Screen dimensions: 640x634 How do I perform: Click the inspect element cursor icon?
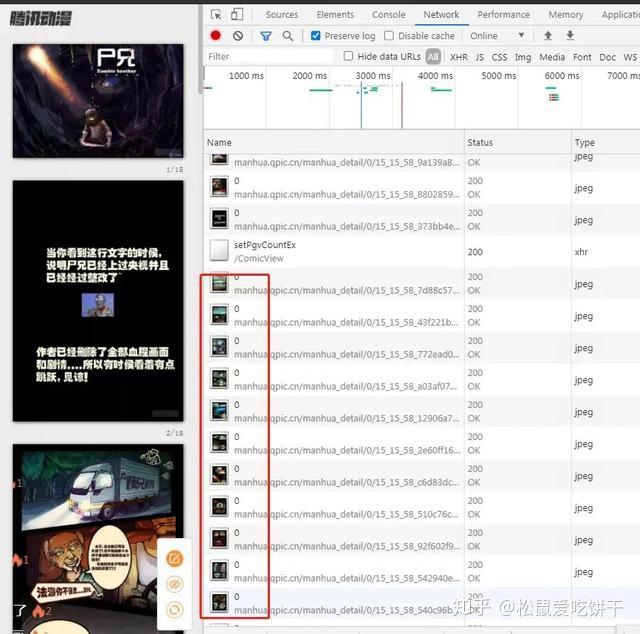[216, 15]
